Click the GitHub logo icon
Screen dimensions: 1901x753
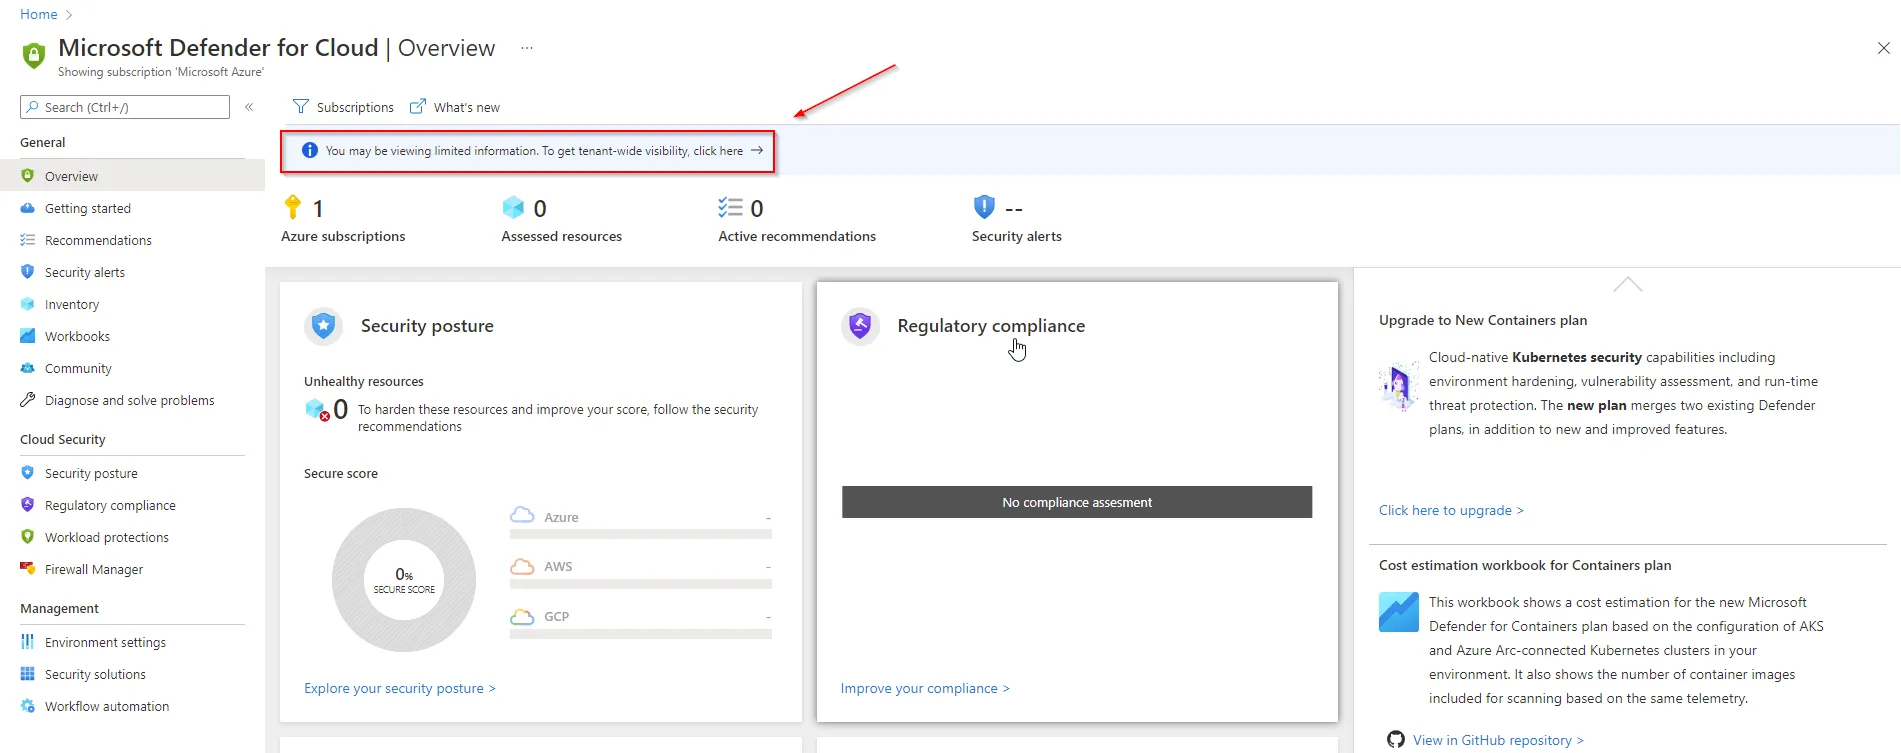point(1396,740)
